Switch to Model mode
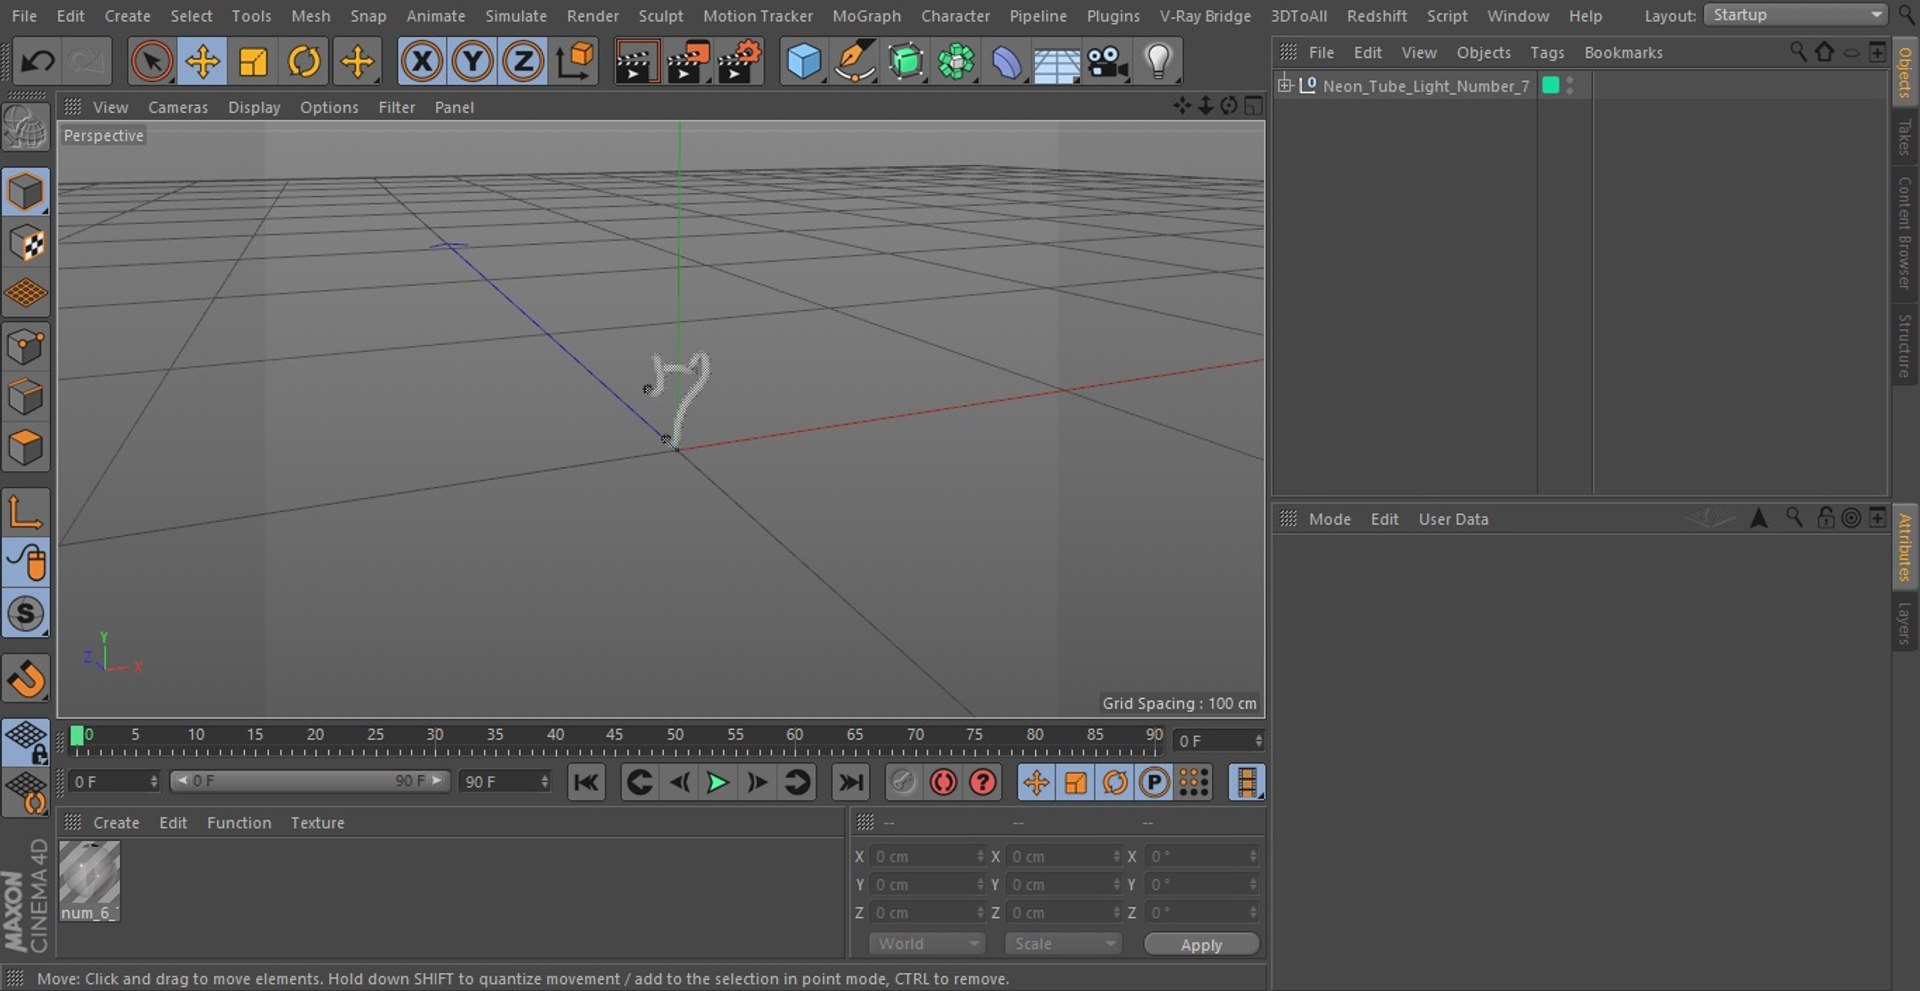This screenshot has width=1920, height=991. (25, 192)
